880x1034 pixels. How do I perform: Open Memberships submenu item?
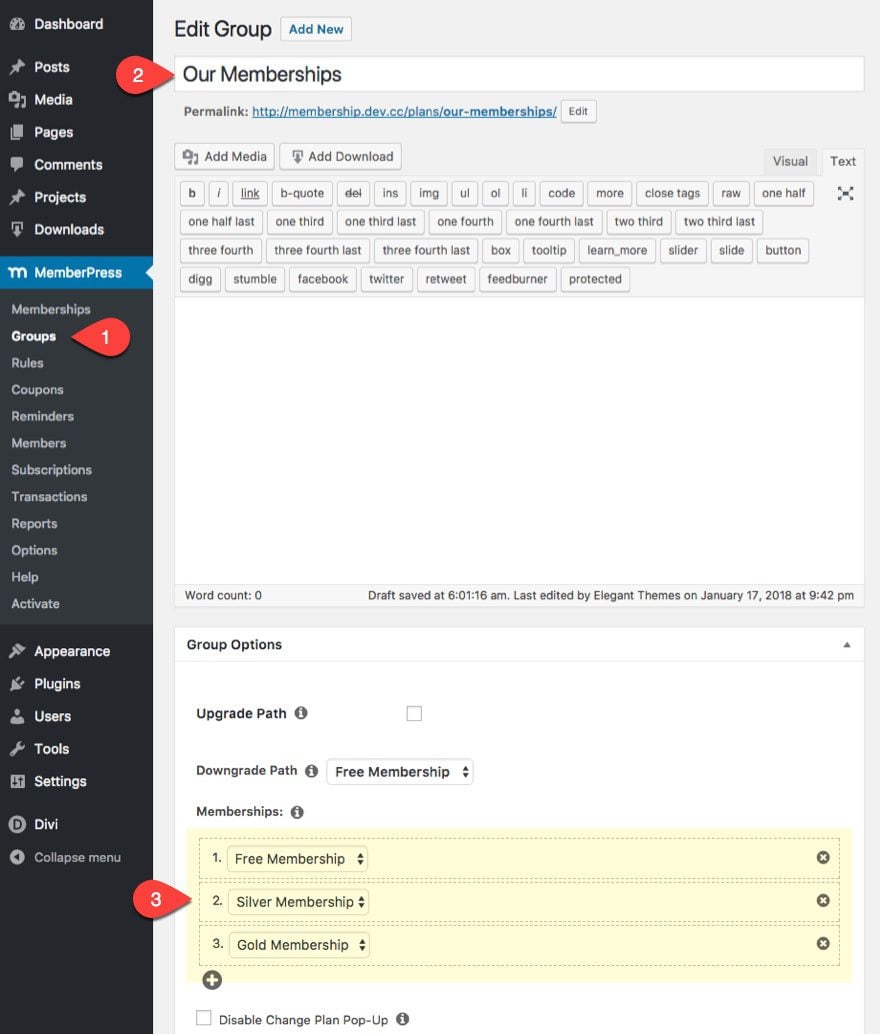[51, 309]
